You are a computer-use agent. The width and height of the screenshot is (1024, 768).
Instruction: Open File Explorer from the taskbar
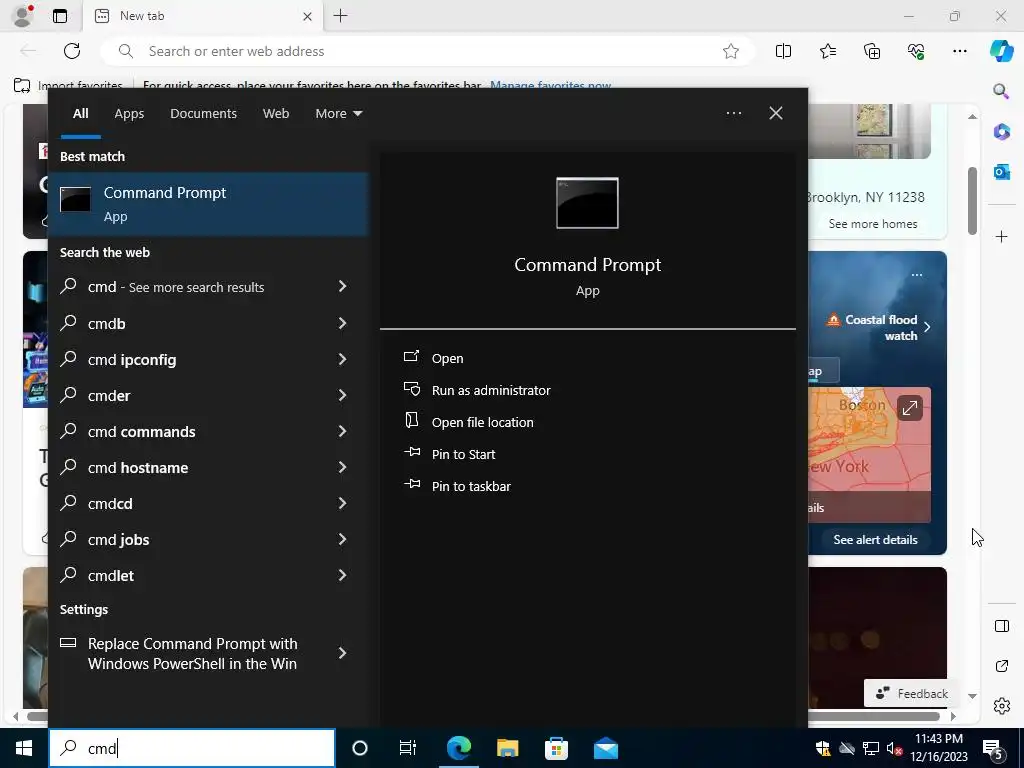tap(507, 748)
